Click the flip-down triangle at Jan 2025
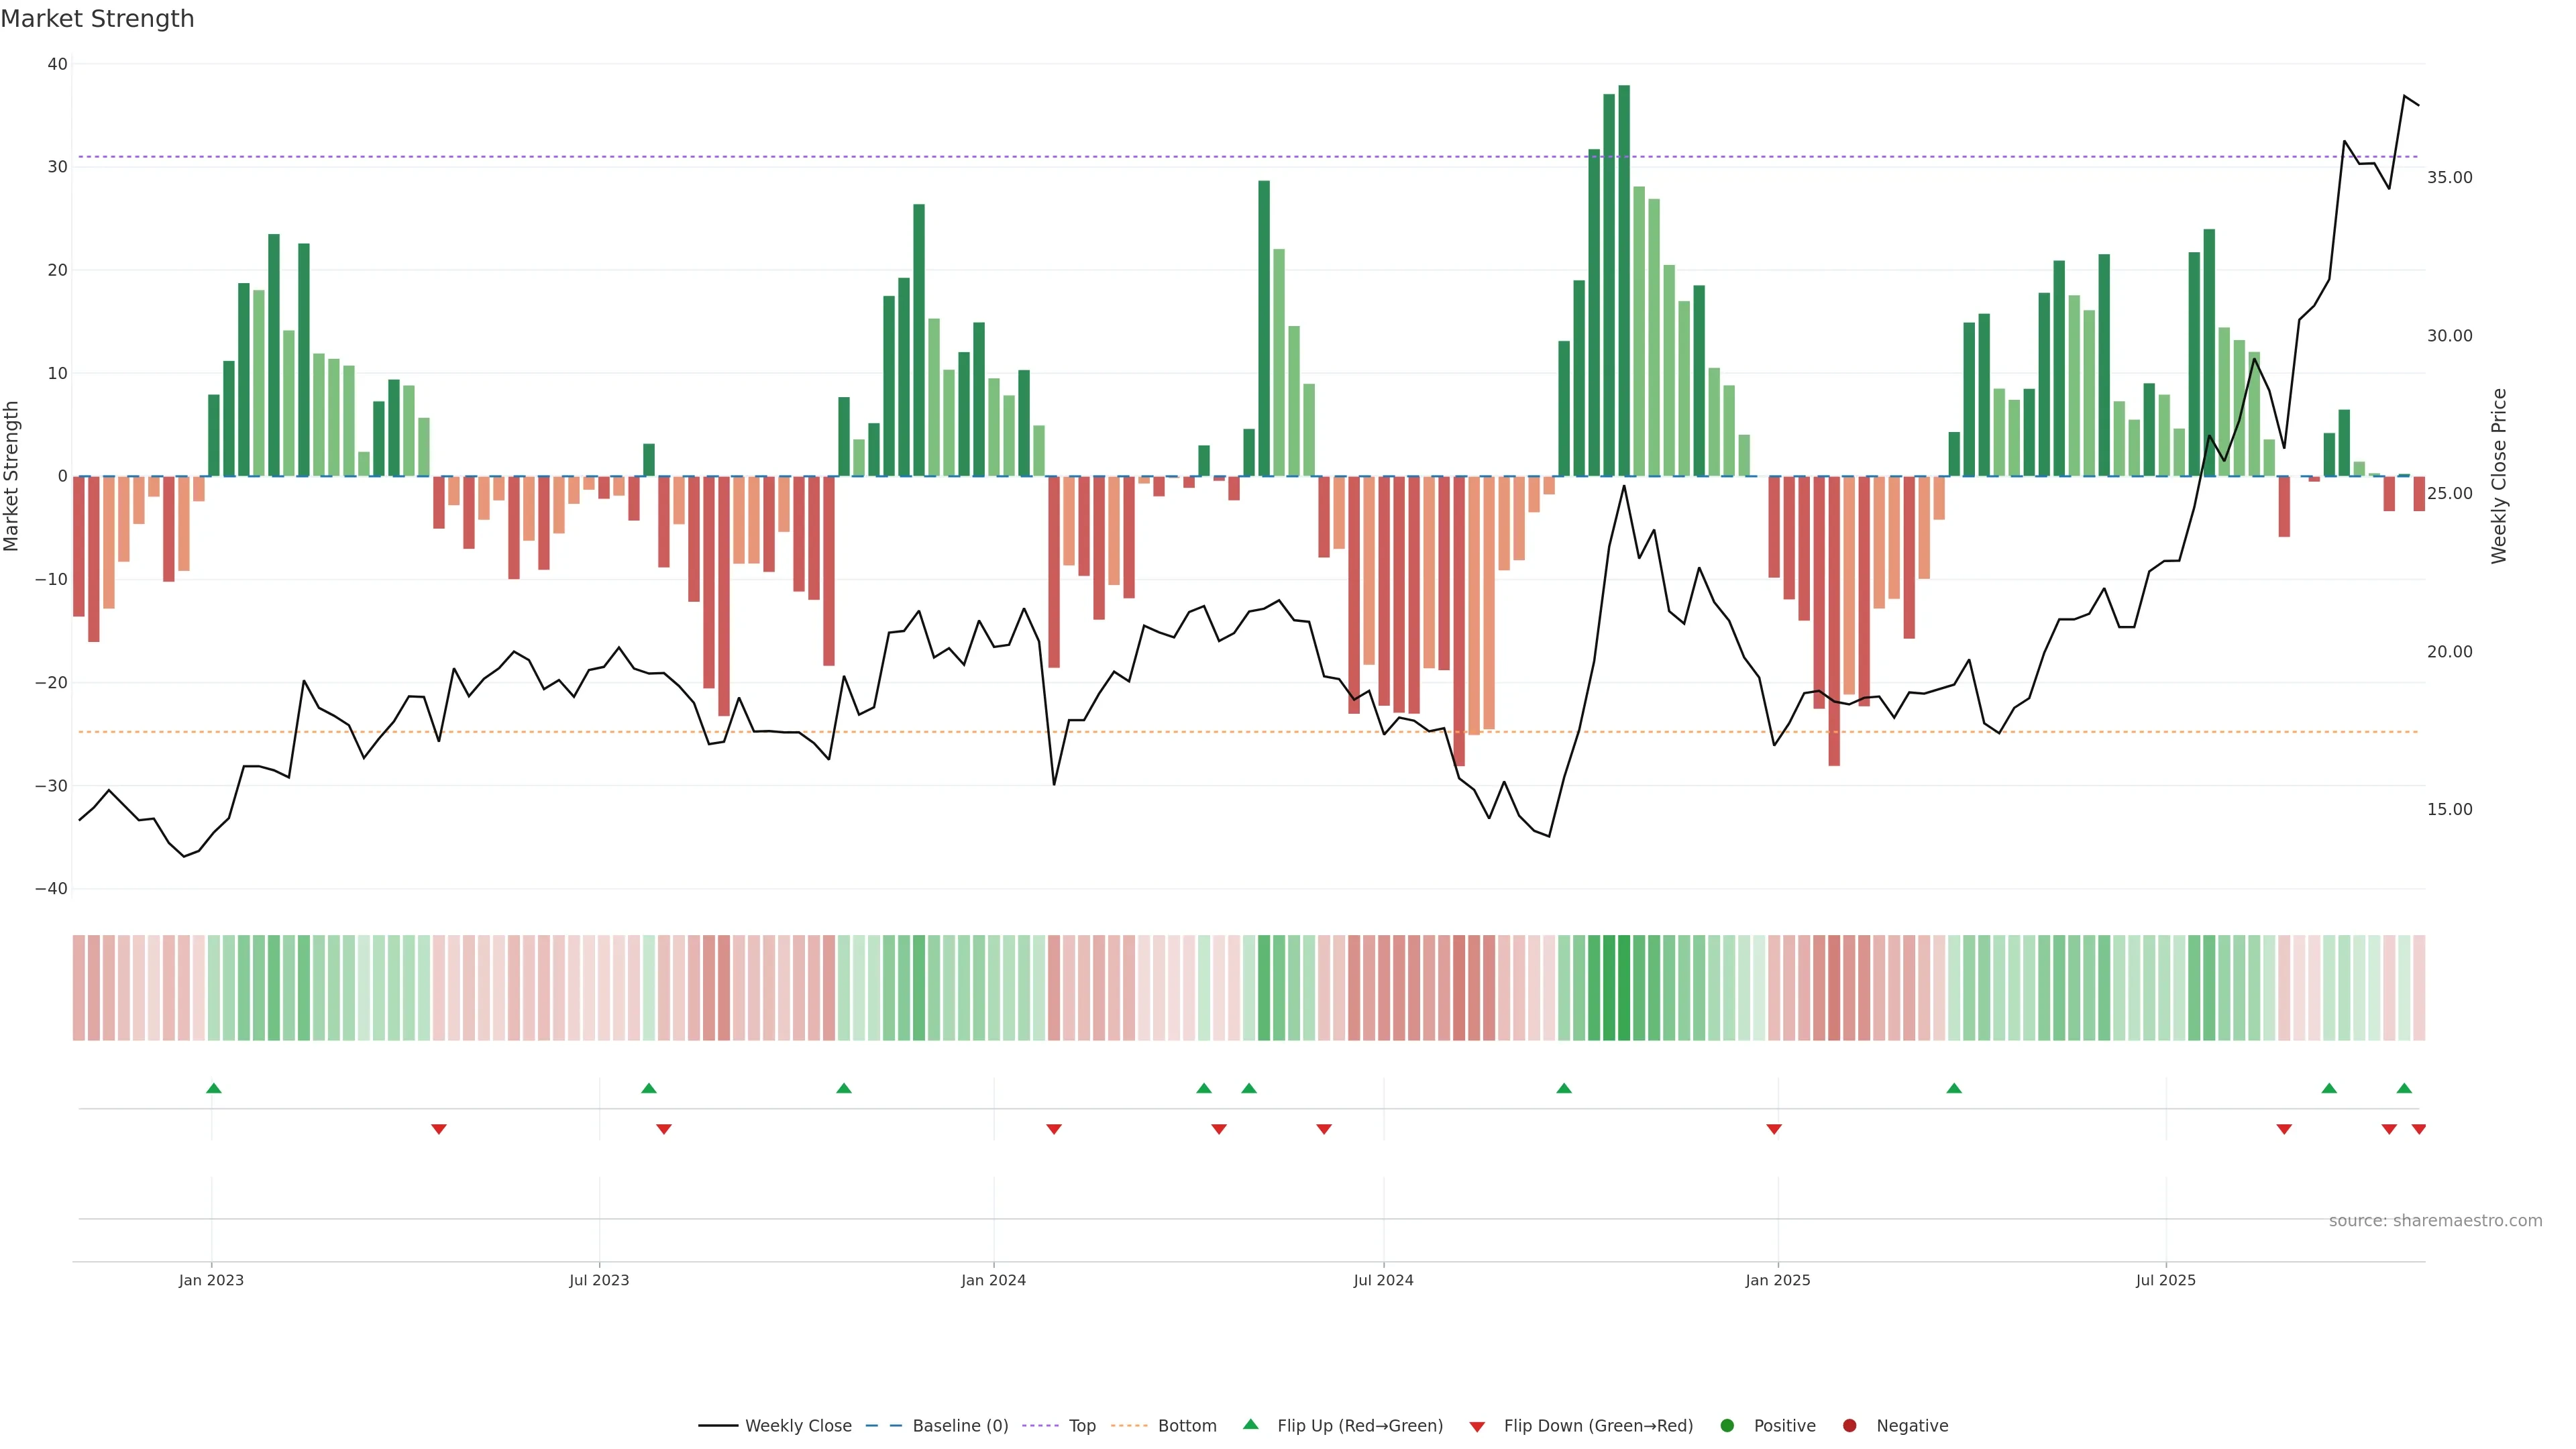The width and height of the screenshot is (2576, 1449). 1774,1129
